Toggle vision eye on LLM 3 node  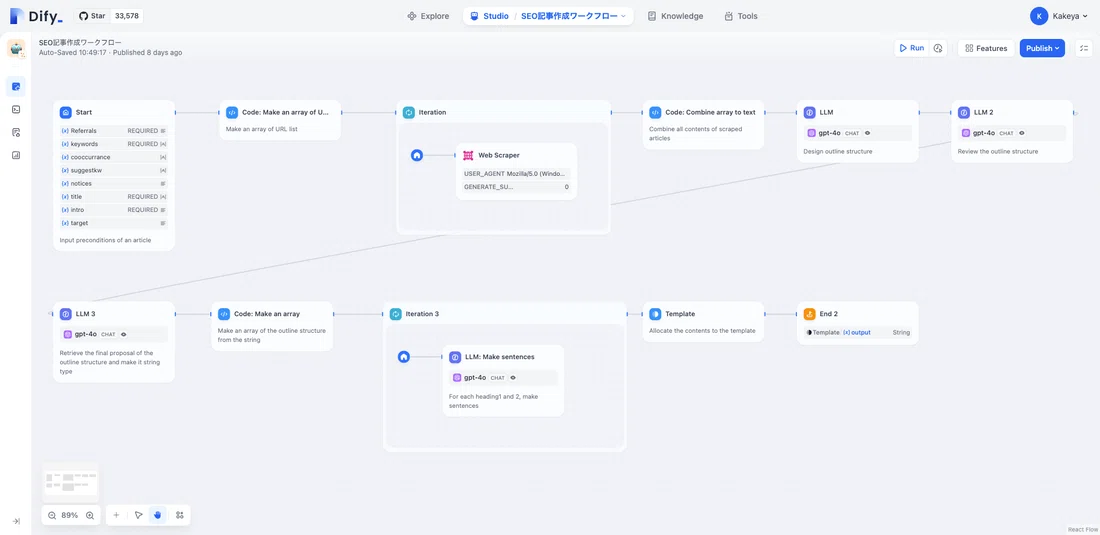(123, 334)
